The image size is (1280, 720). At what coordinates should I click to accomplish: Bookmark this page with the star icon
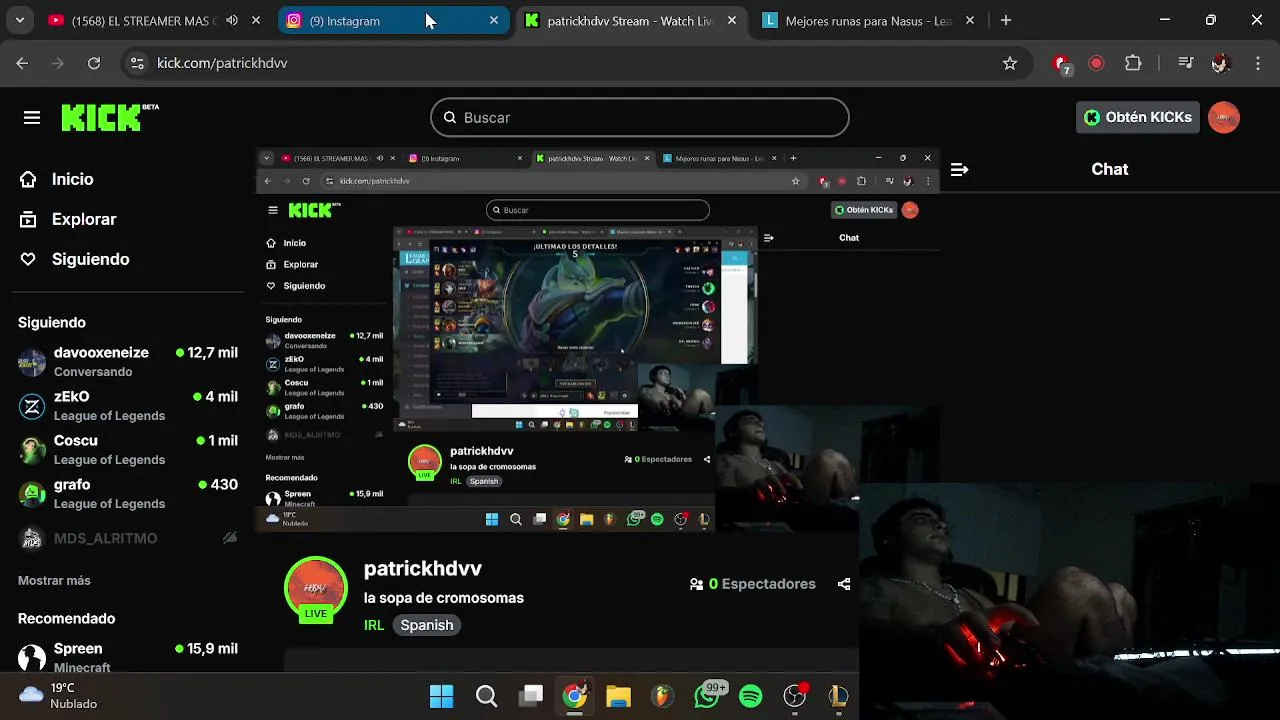pos(1010,63)
